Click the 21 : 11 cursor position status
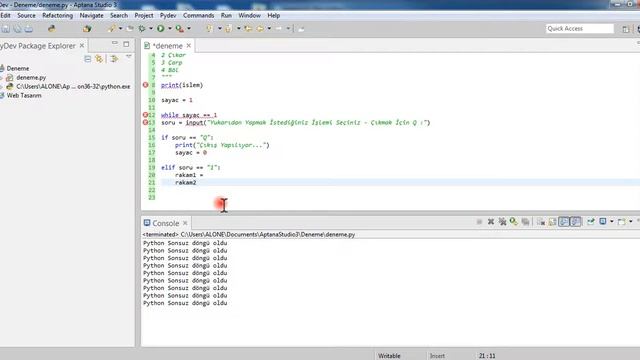640x360 pixels. pyautogui.click(x=487, y=356)
